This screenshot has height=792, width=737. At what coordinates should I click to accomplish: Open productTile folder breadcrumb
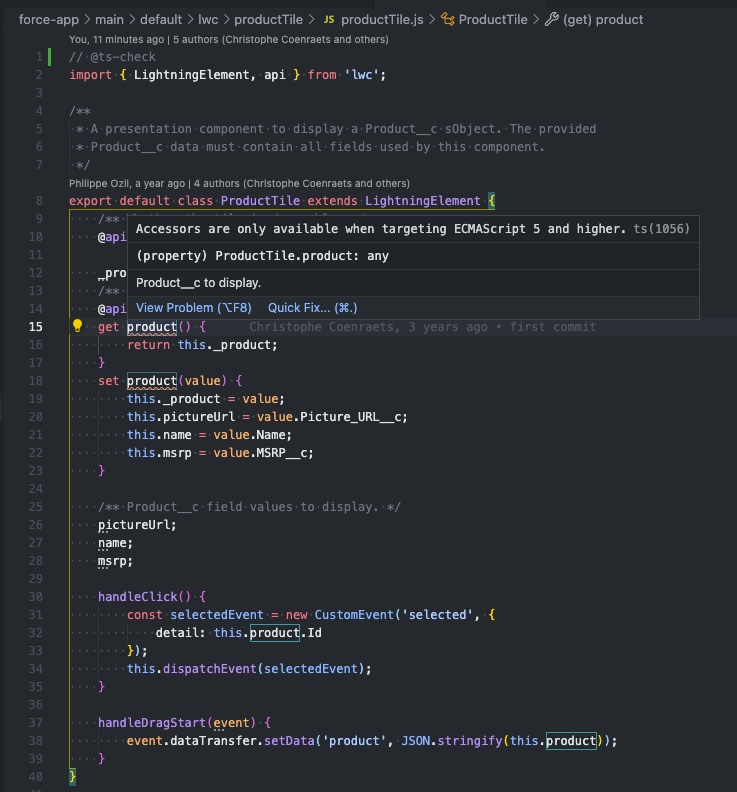click(x=268, y=20)
